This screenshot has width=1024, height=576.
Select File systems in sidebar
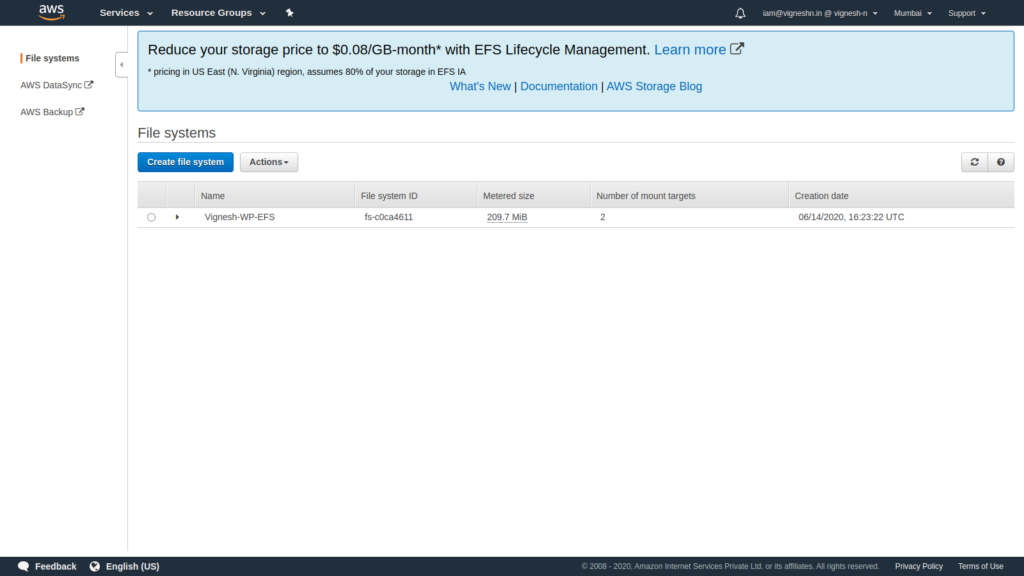pyautogui.click(x=52, y=58)
